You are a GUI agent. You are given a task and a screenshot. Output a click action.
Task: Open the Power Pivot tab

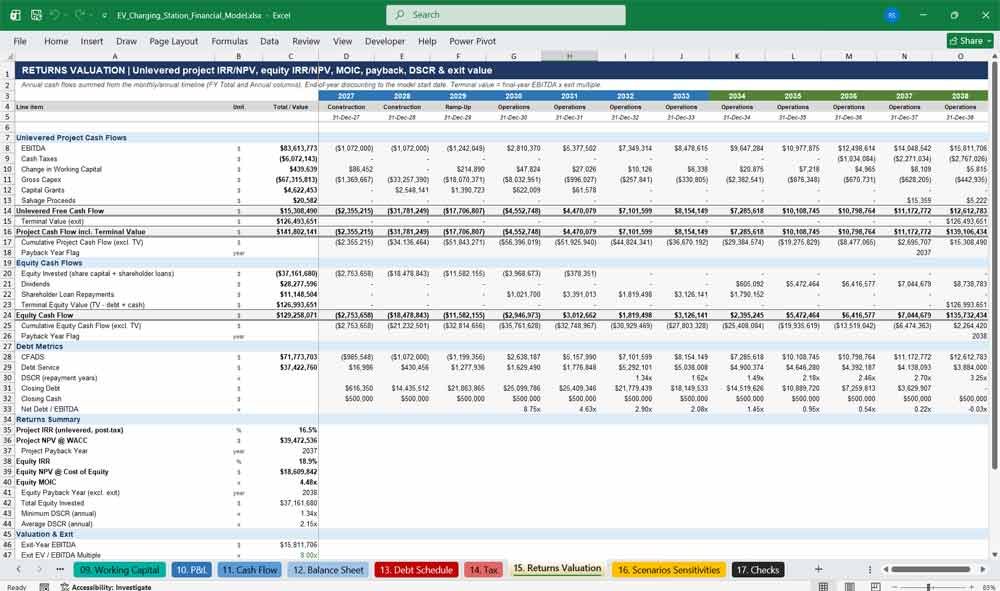[x=473, y=41]
